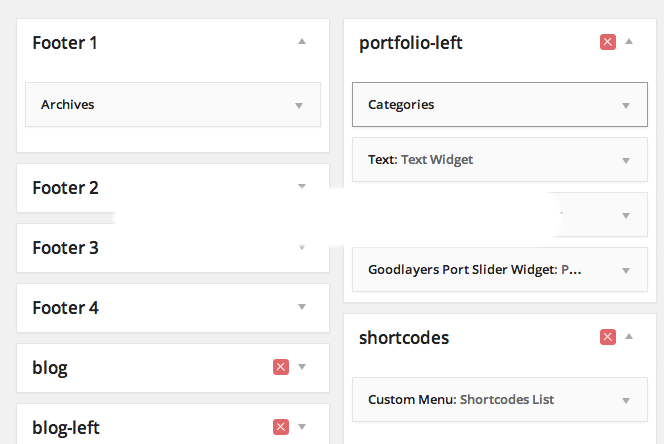The height and width of the screenshot is (444, 664).
Task: Expand the Footer 2 sidebar
Action: (301, 187)
